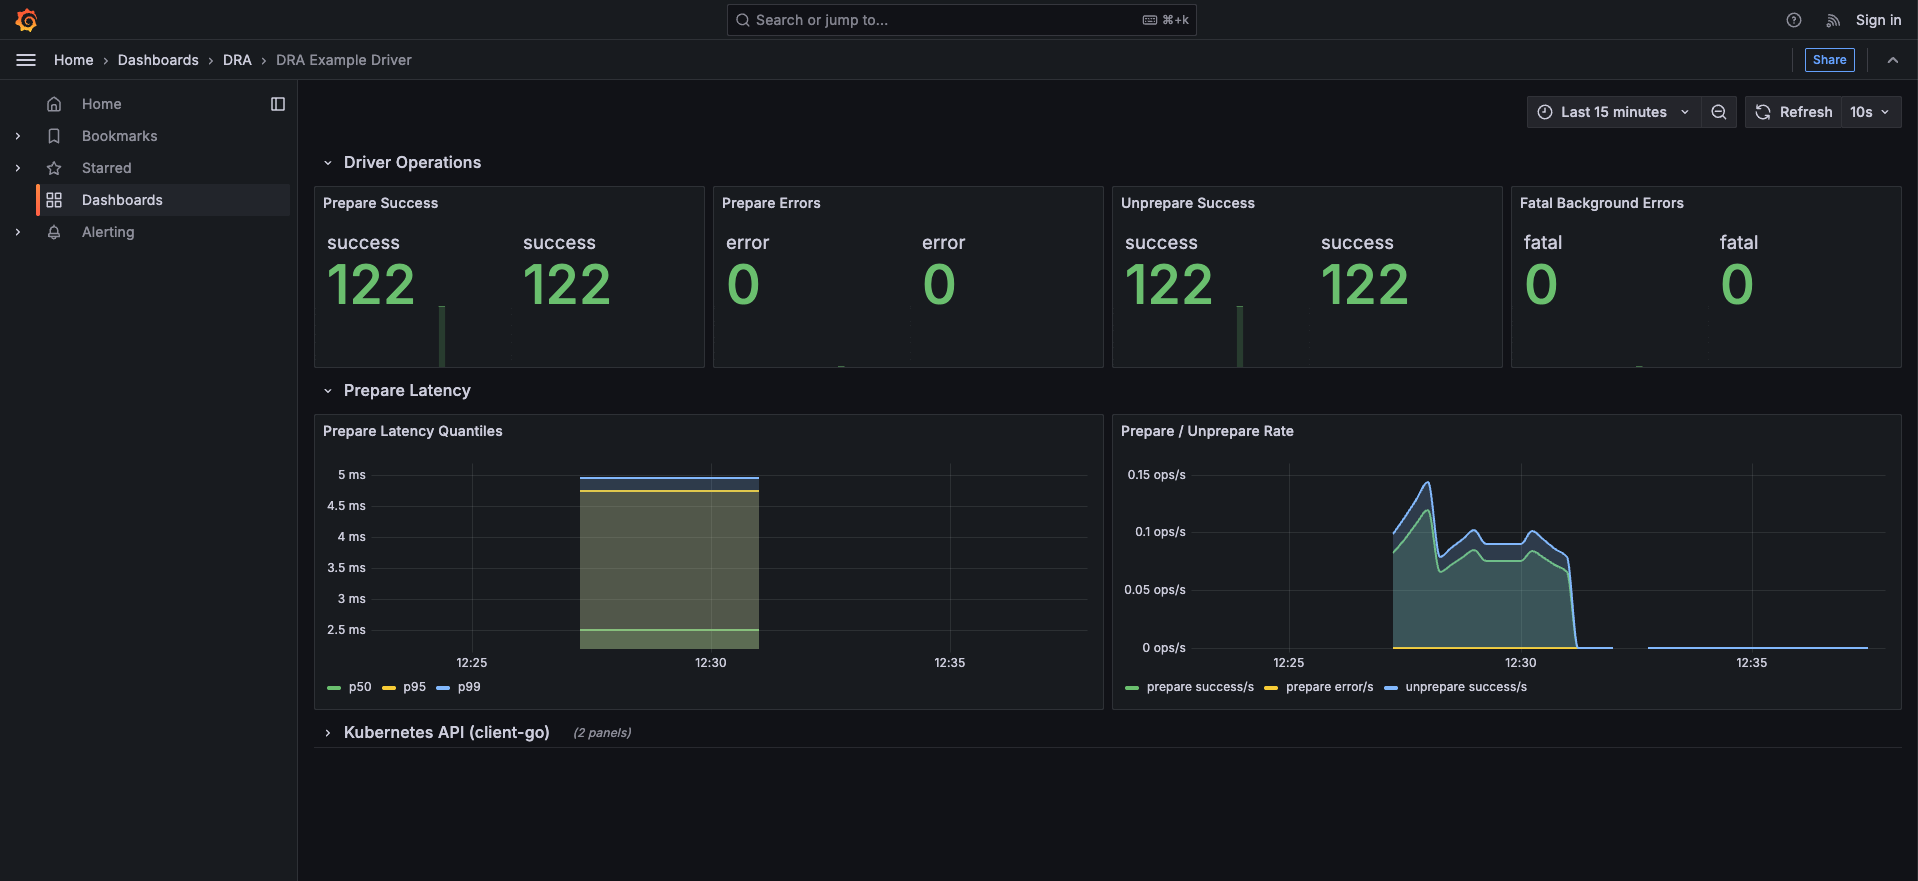Click the Alerting bell icon in sidebar

[x=54, y=232]
